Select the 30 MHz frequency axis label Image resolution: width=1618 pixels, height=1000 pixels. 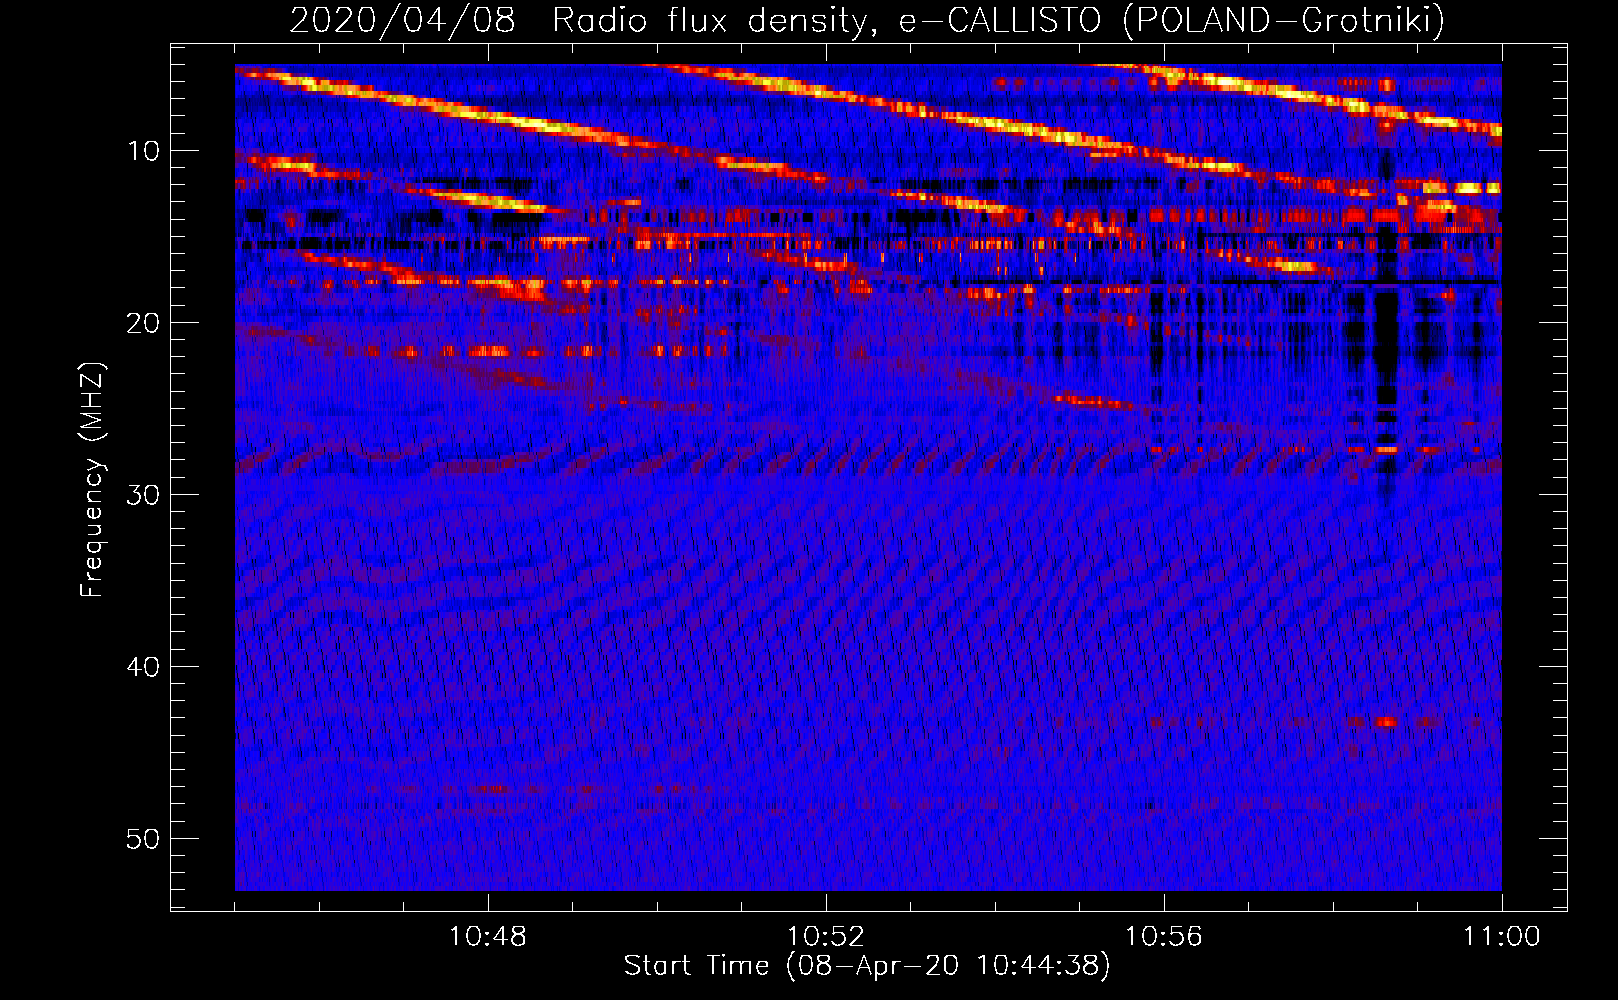(144, 495)
